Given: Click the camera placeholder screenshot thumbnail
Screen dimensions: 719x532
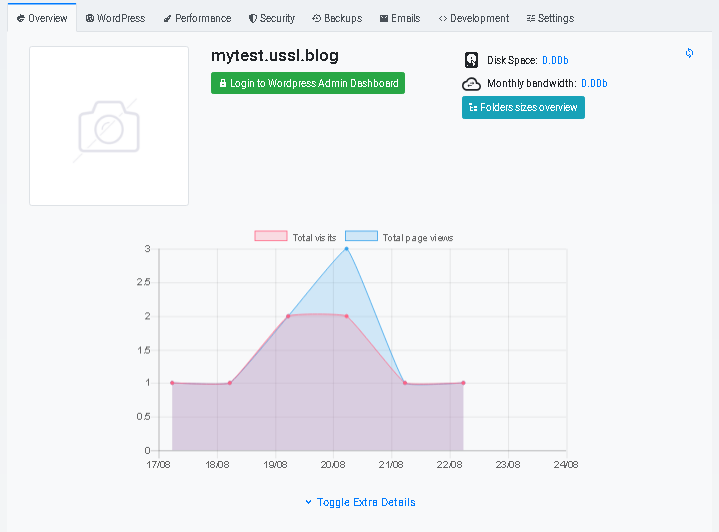Looking at the screenshot, I should (109, 126).
